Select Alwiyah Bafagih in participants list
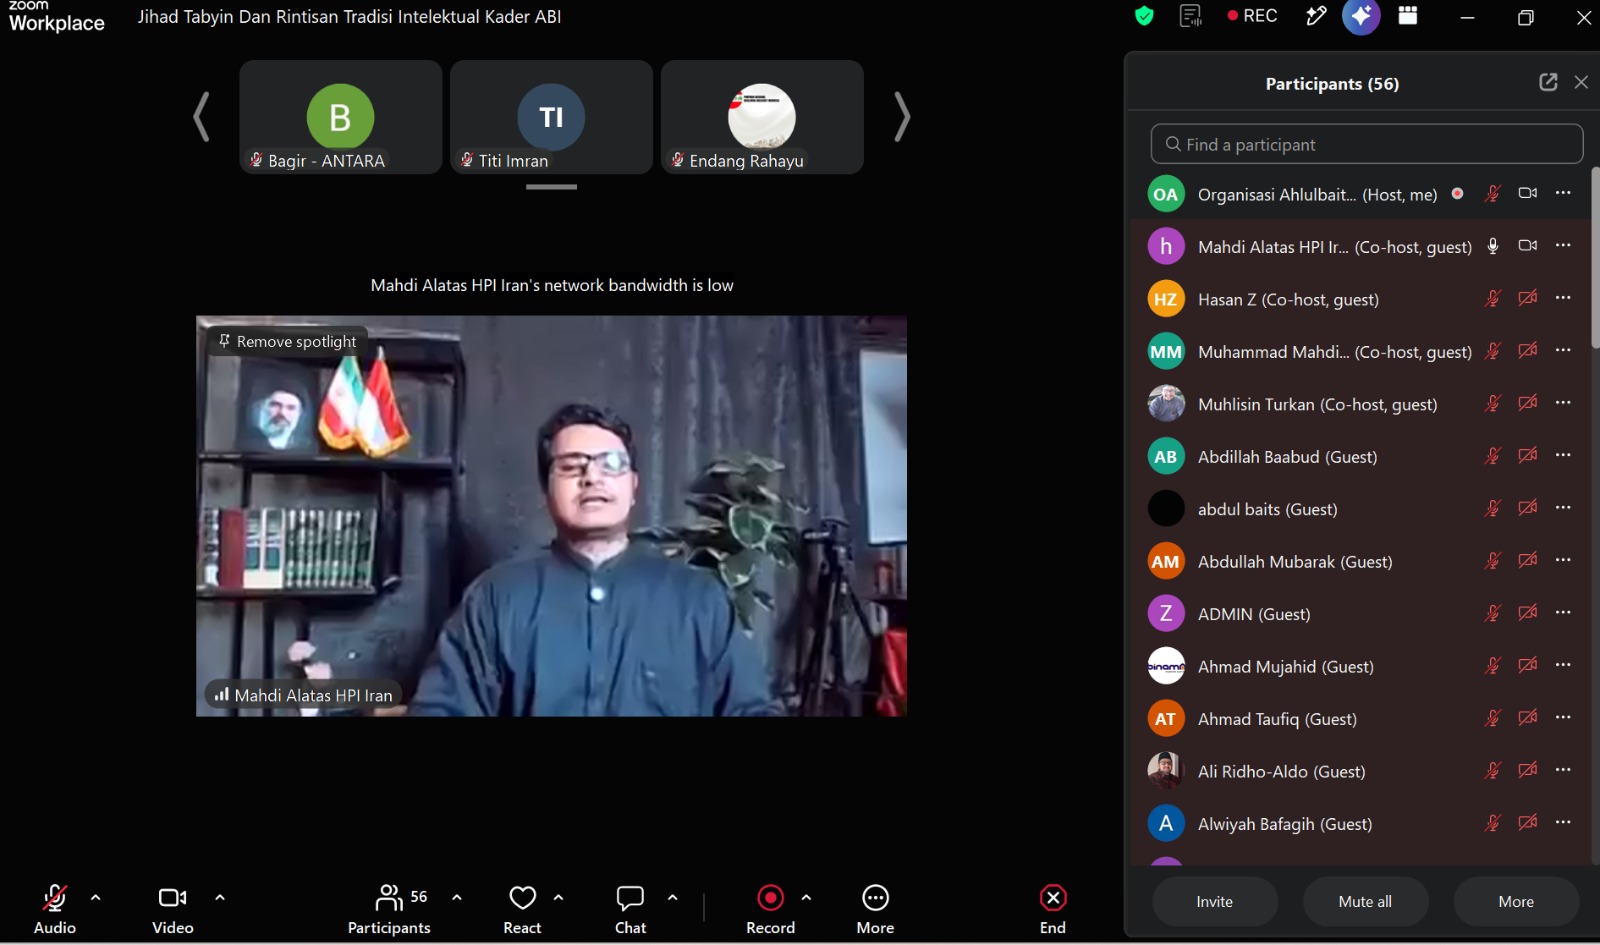 pos(1361,823)
